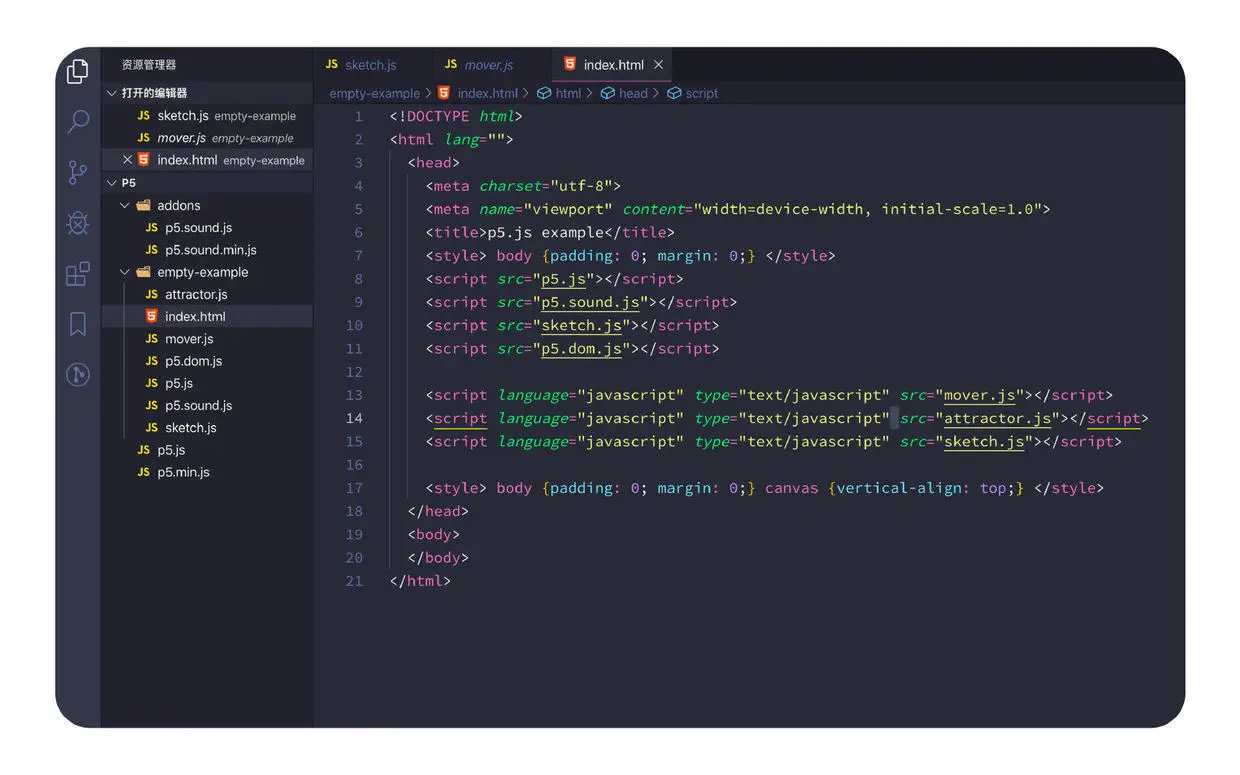Screen dimensions: 1240x775
Task: Select index.html in empty-example folder
Action: coord(209,316)
